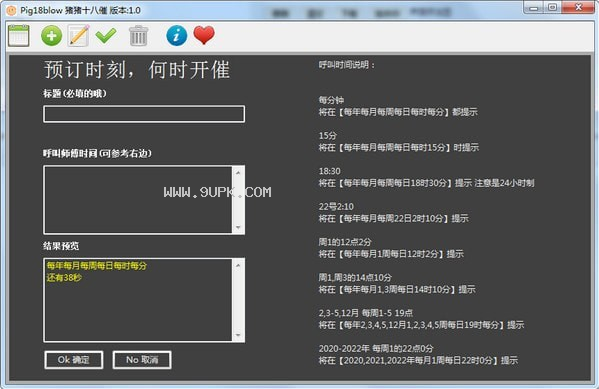
Task: Minimize the Pig18blow window
Action: (534, 8)
